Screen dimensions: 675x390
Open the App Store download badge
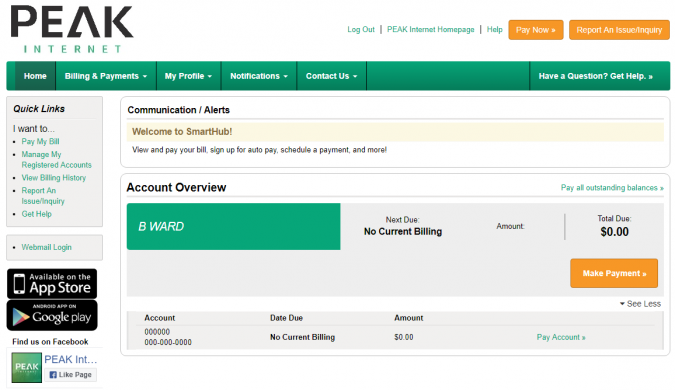52,284
